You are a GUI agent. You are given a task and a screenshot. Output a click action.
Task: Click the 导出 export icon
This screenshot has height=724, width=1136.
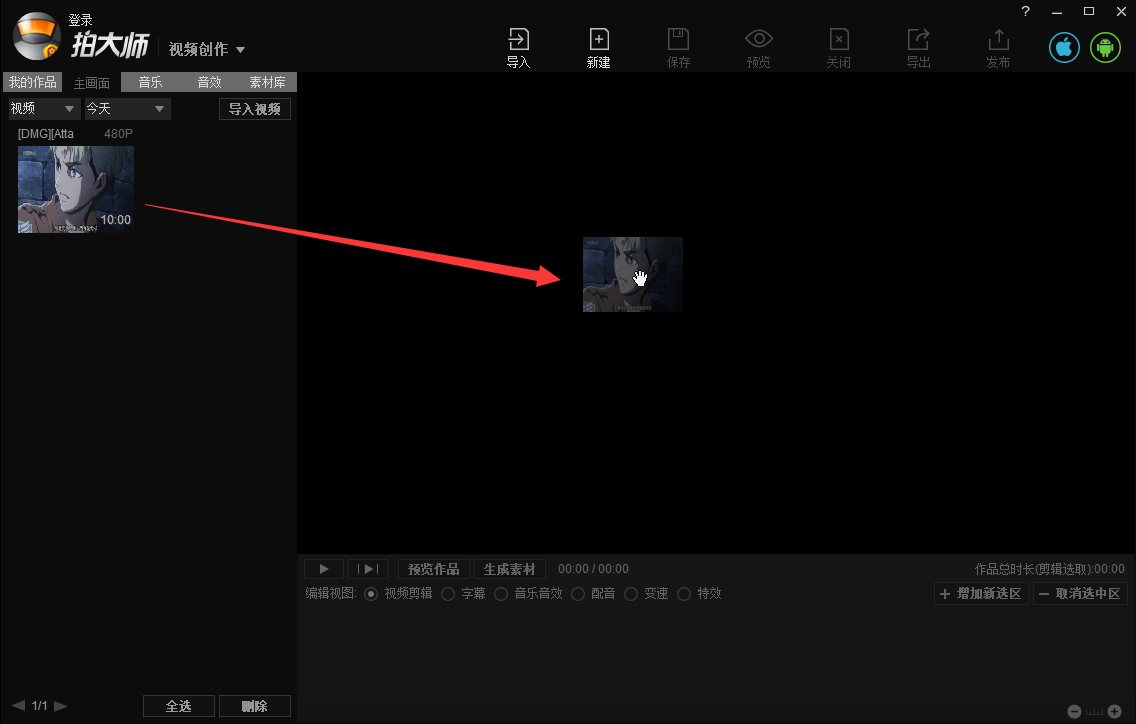pyautogui.click(x=918, y=46)
